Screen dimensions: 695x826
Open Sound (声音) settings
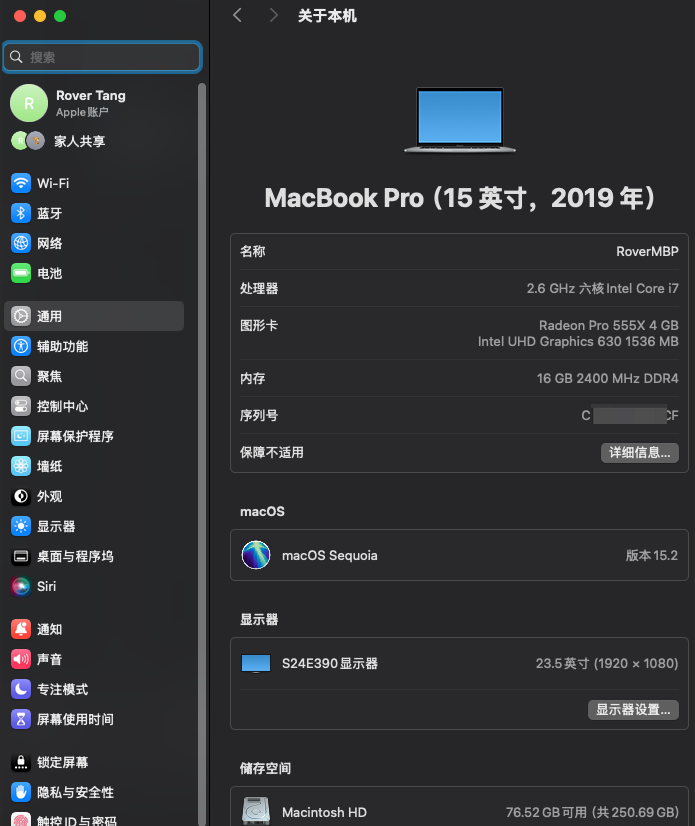[x=94, y=659]
